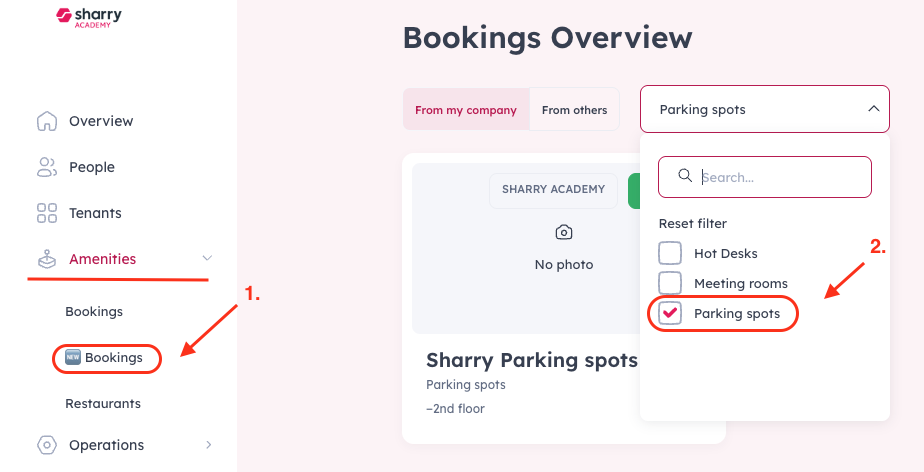Click the NEW badge beside Bookings

(x=72, y=357)
